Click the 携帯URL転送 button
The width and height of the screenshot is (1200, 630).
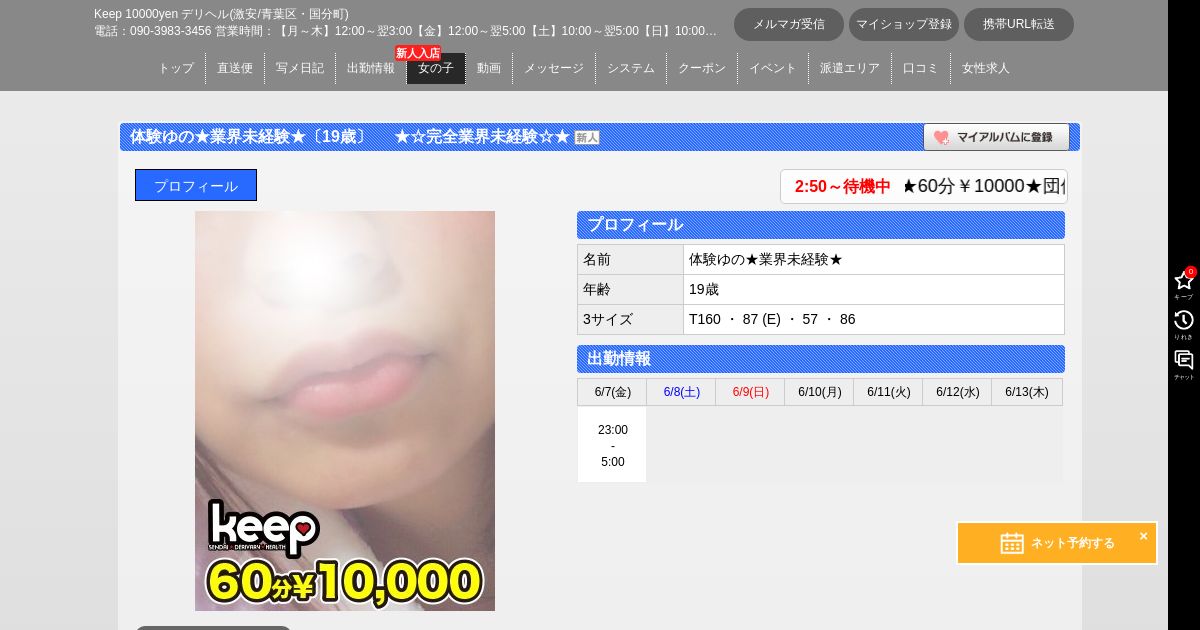[1019, 25]
